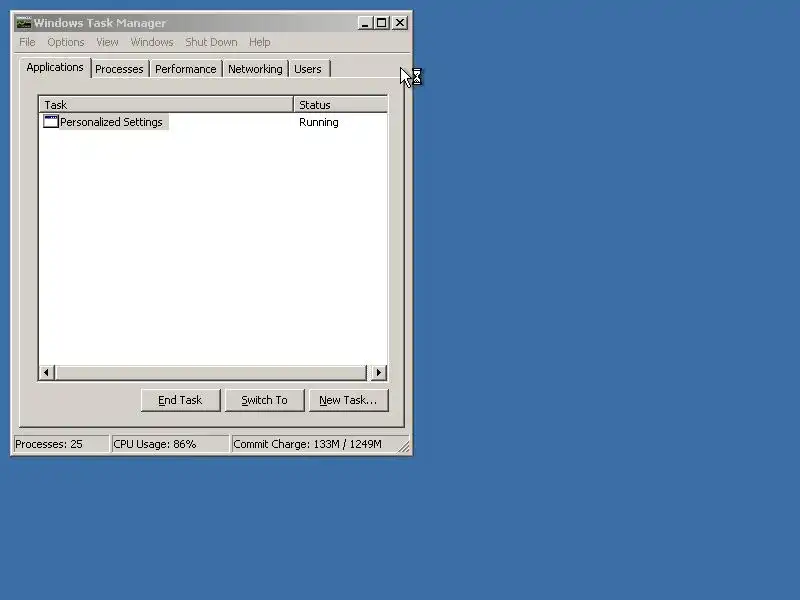Click the right arrow of horizontal scrollbar

coord(379,372)
